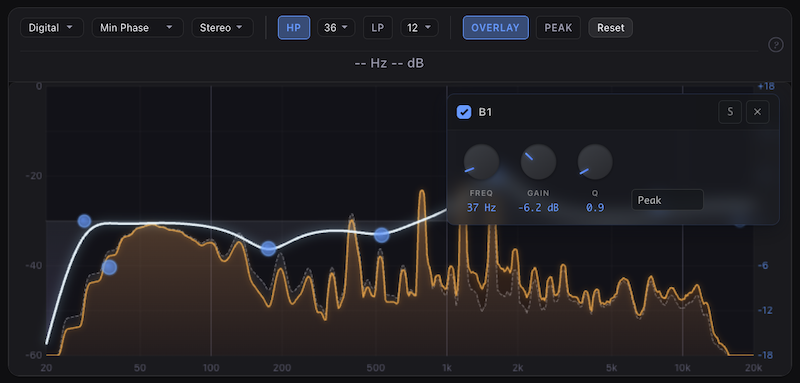Click the '-- Hz -- dB' readout
The image size is (800, 383).
coord(389,63)
